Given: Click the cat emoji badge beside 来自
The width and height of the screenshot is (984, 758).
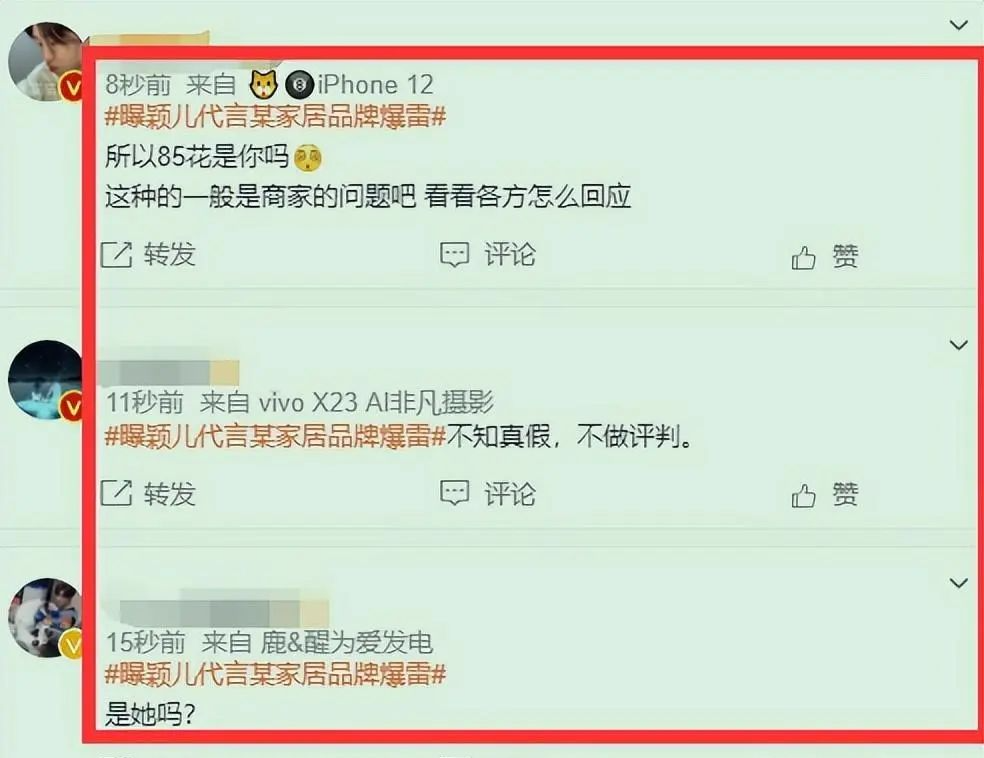Looking at the screenshot, I should tap(264, 85).
